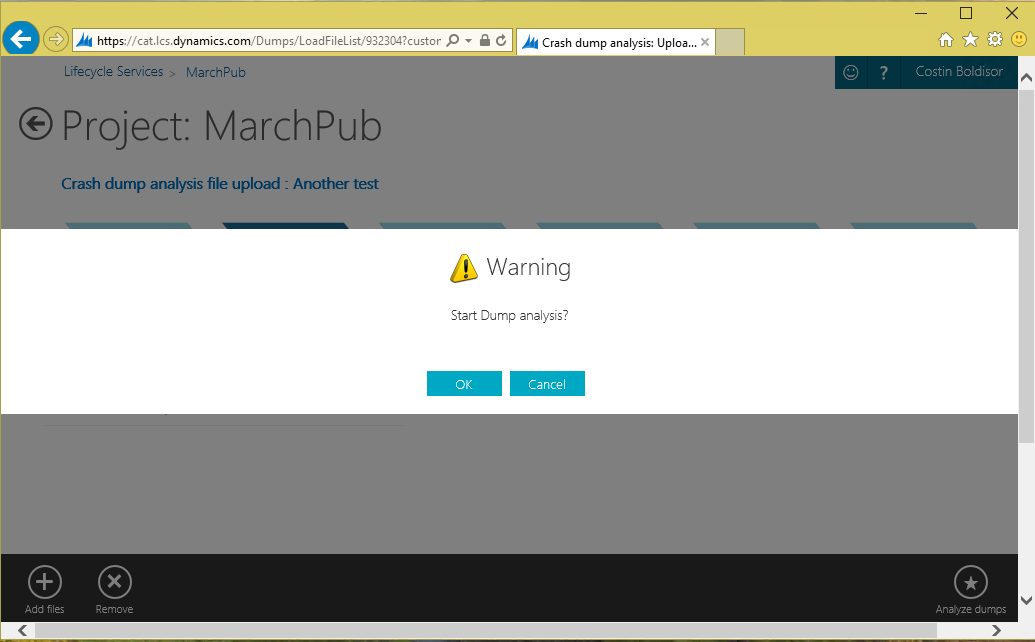
Task: Click the browser Back navigation button
Action: 20,40
